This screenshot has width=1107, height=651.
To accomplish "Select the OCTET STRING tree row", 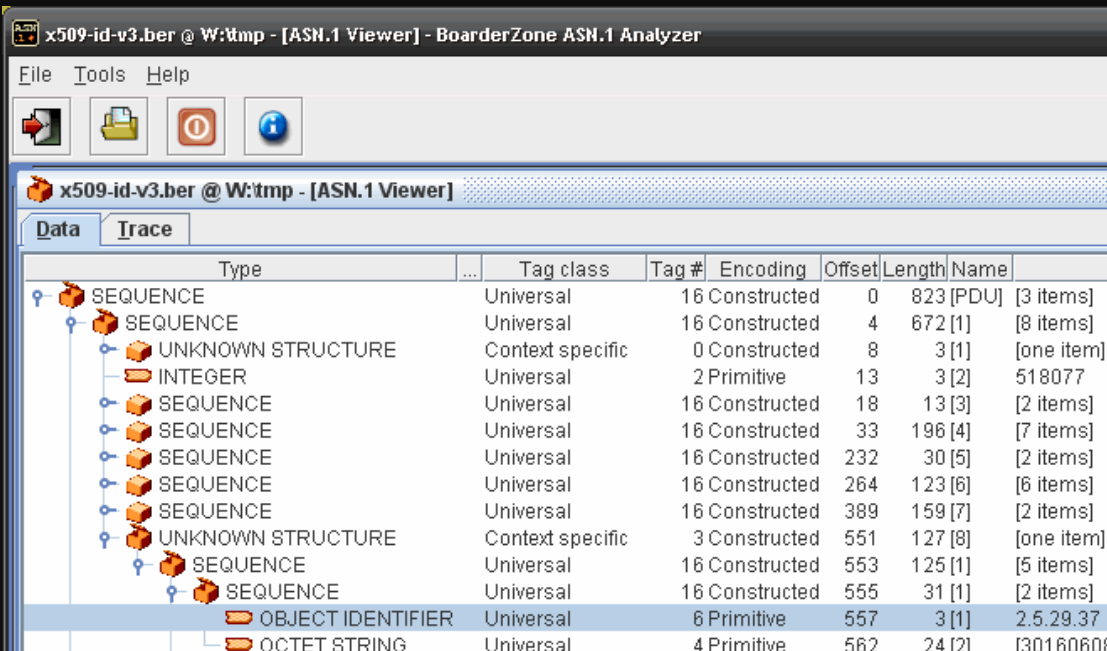I will 332,644.
